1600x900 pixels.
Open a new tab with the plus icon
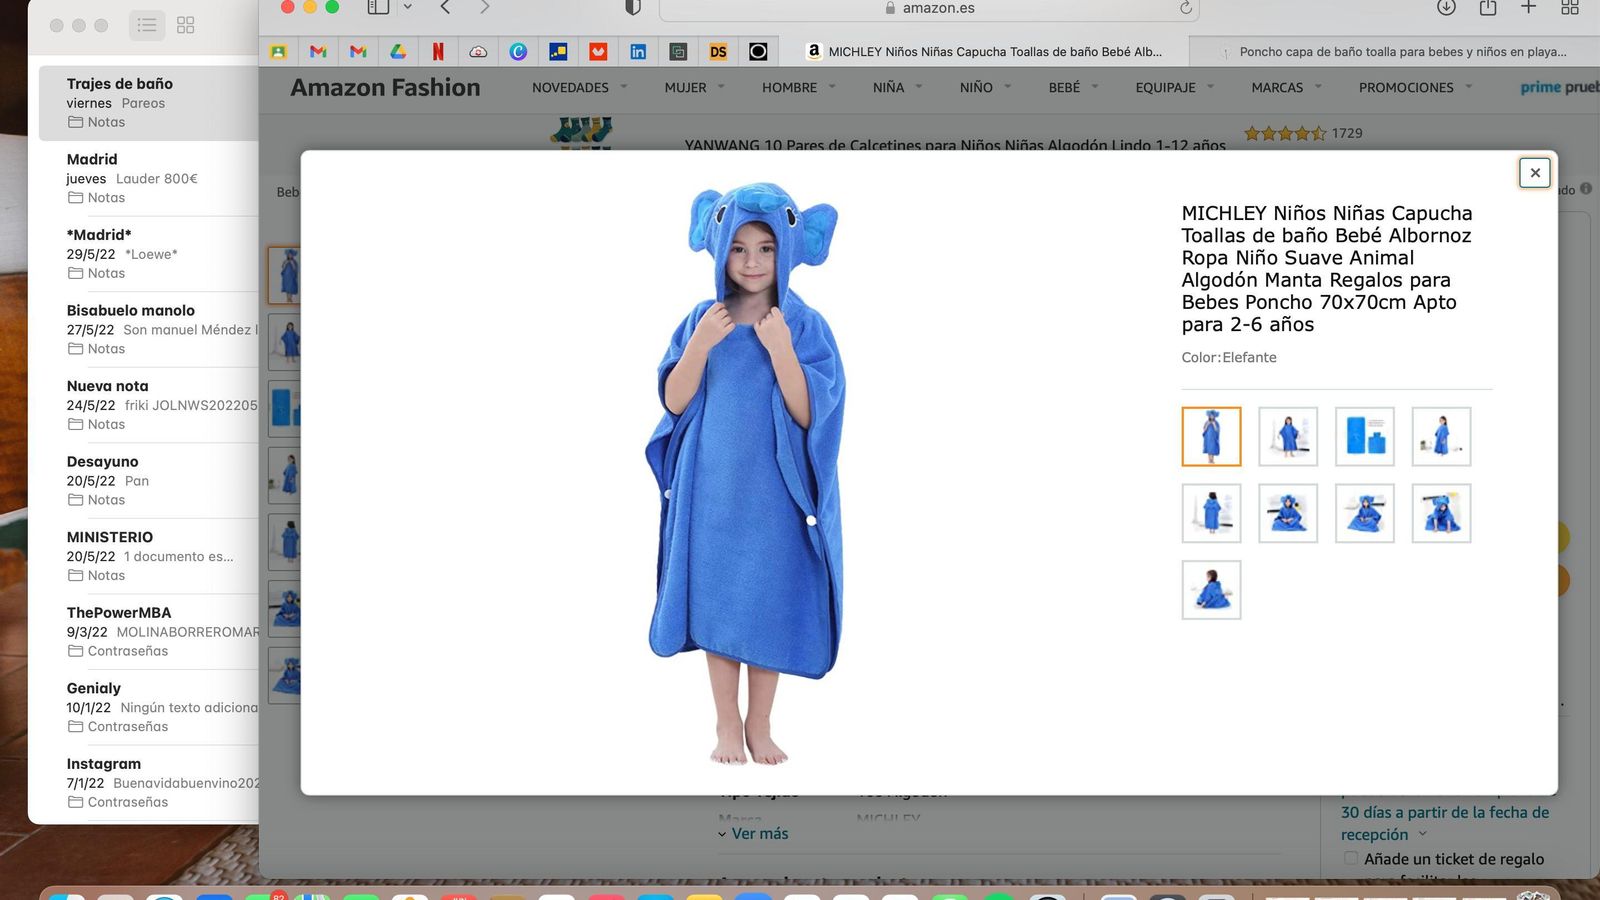coord(1528,8)
